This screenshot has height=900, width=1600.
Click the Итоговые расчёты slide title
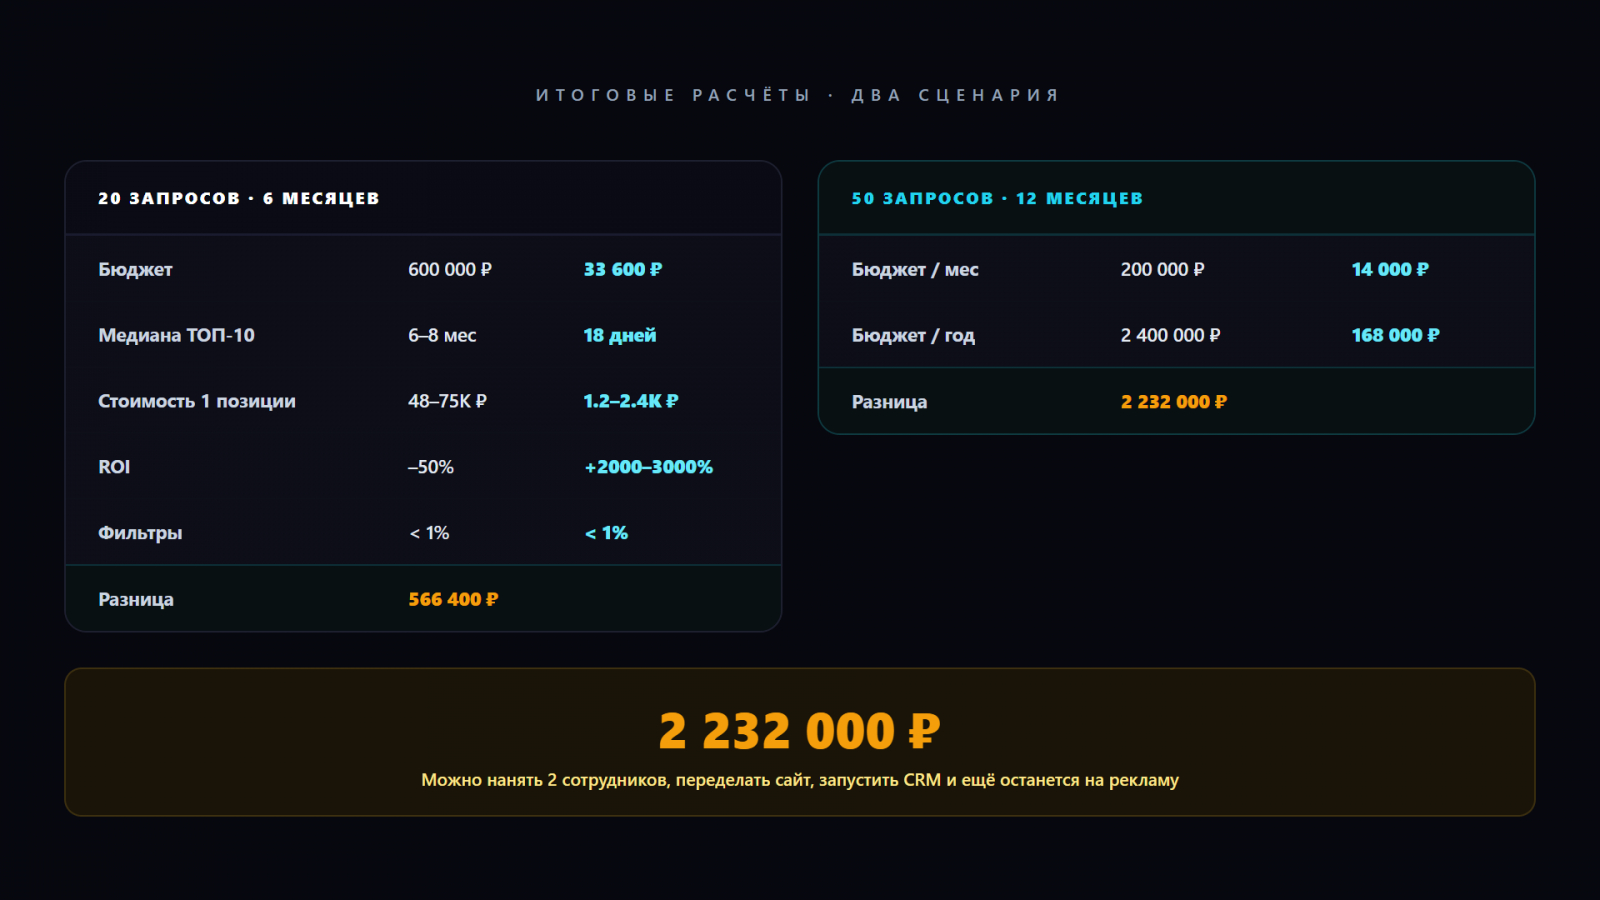[x=798, y=95]
